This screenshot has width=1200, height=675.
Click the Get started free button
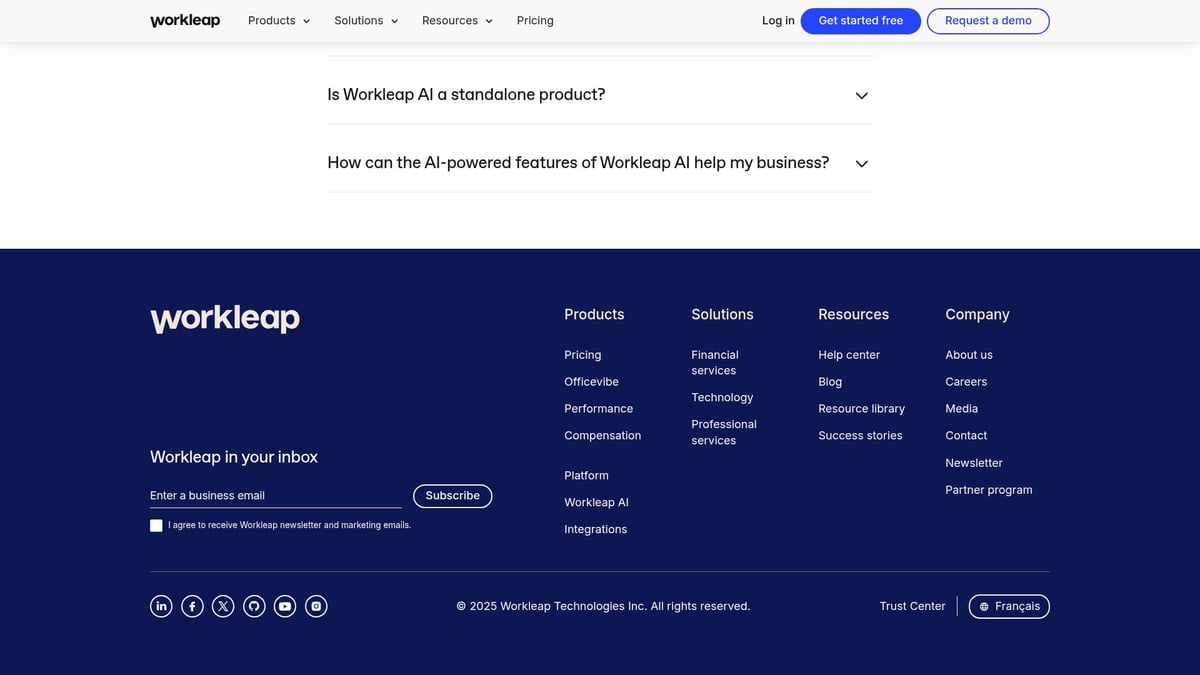860,20
